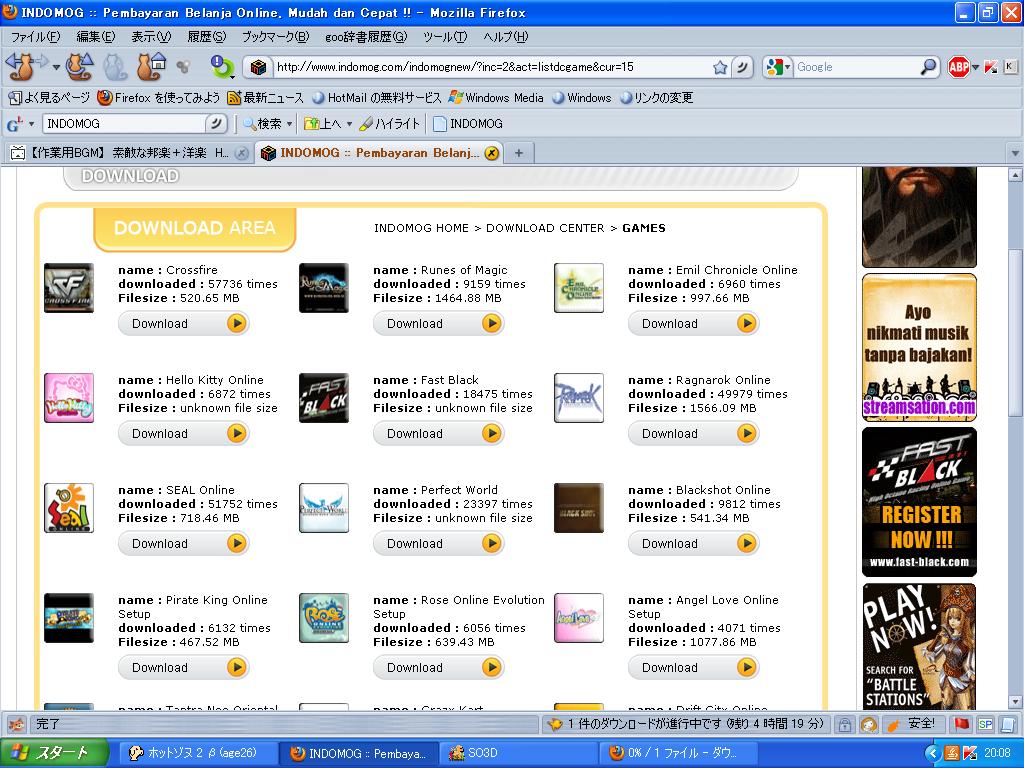Click the SP icon in status bar
This screenshot has width=1024, height=768.
985,724
